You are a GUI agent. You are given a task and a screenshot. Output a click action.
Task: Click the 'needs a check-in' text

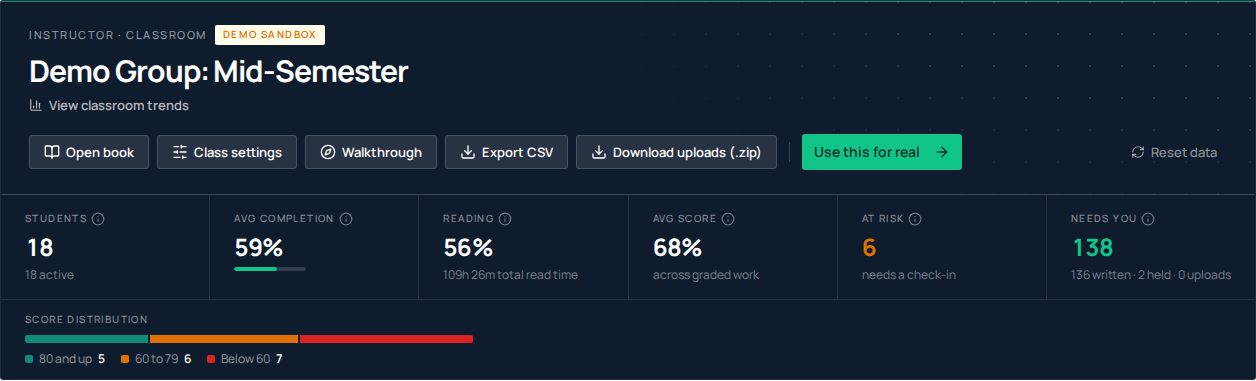909,275
